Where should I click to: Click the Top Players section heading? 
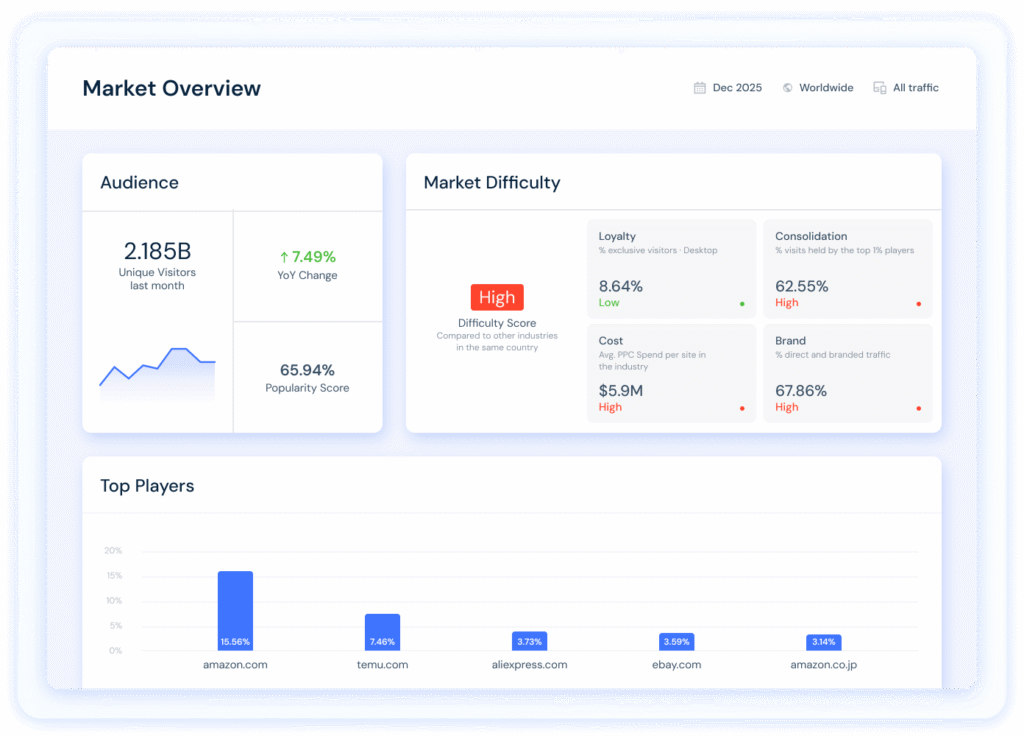pyautogui.click(x=147, y=486)
